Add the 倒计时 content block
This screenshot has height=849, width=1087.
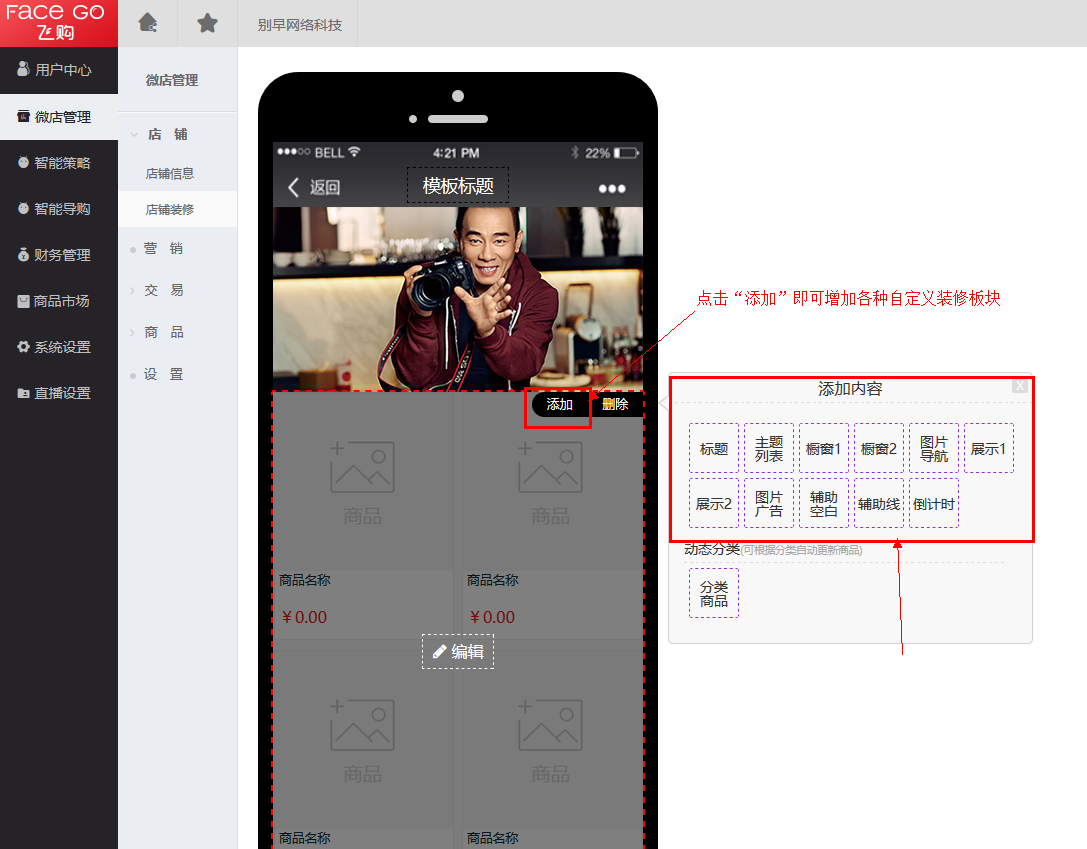pos(934,503)
